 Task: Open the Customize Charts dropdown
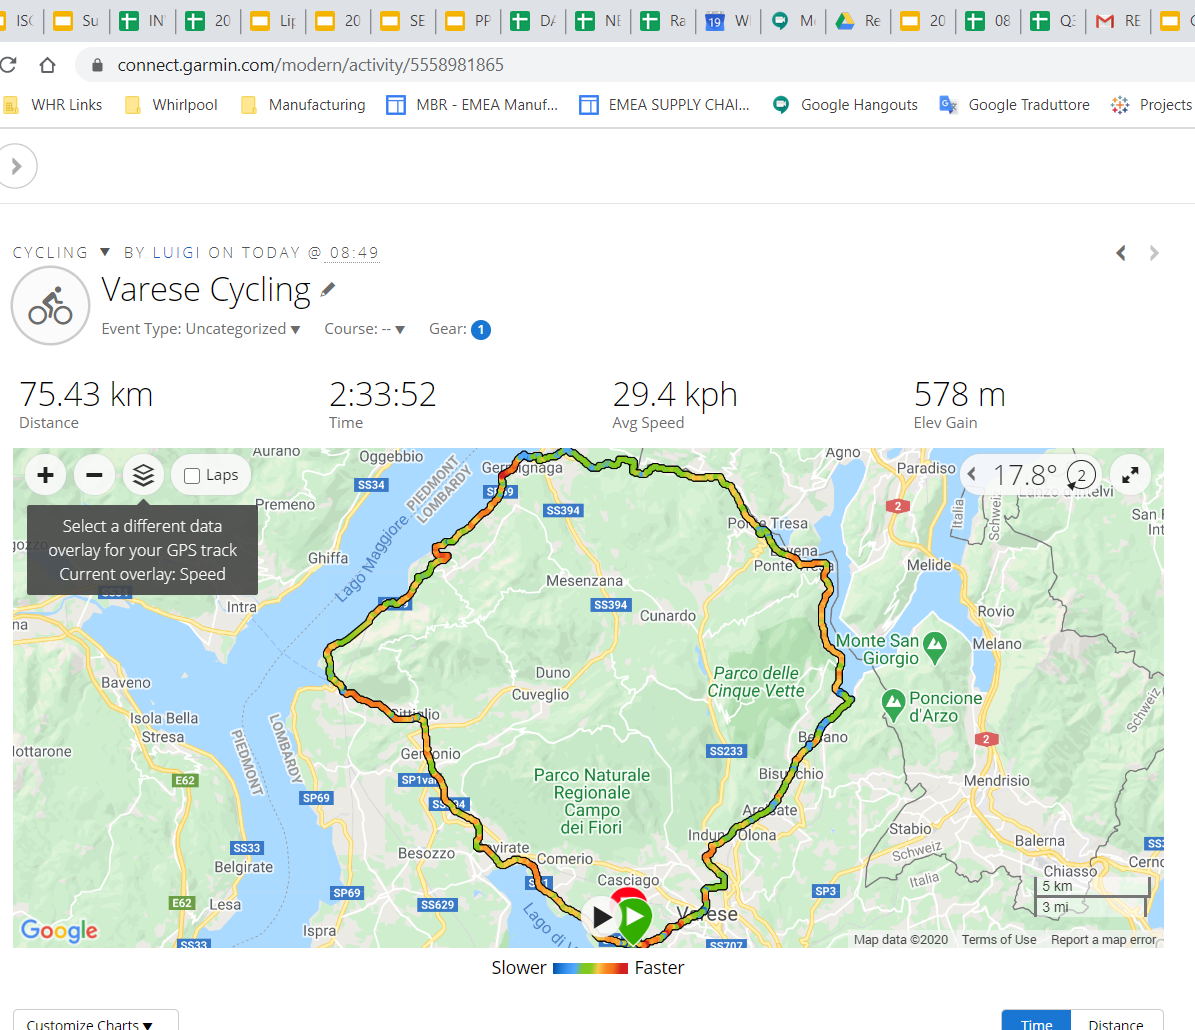pyautogui.click(x=95, y=1022)
